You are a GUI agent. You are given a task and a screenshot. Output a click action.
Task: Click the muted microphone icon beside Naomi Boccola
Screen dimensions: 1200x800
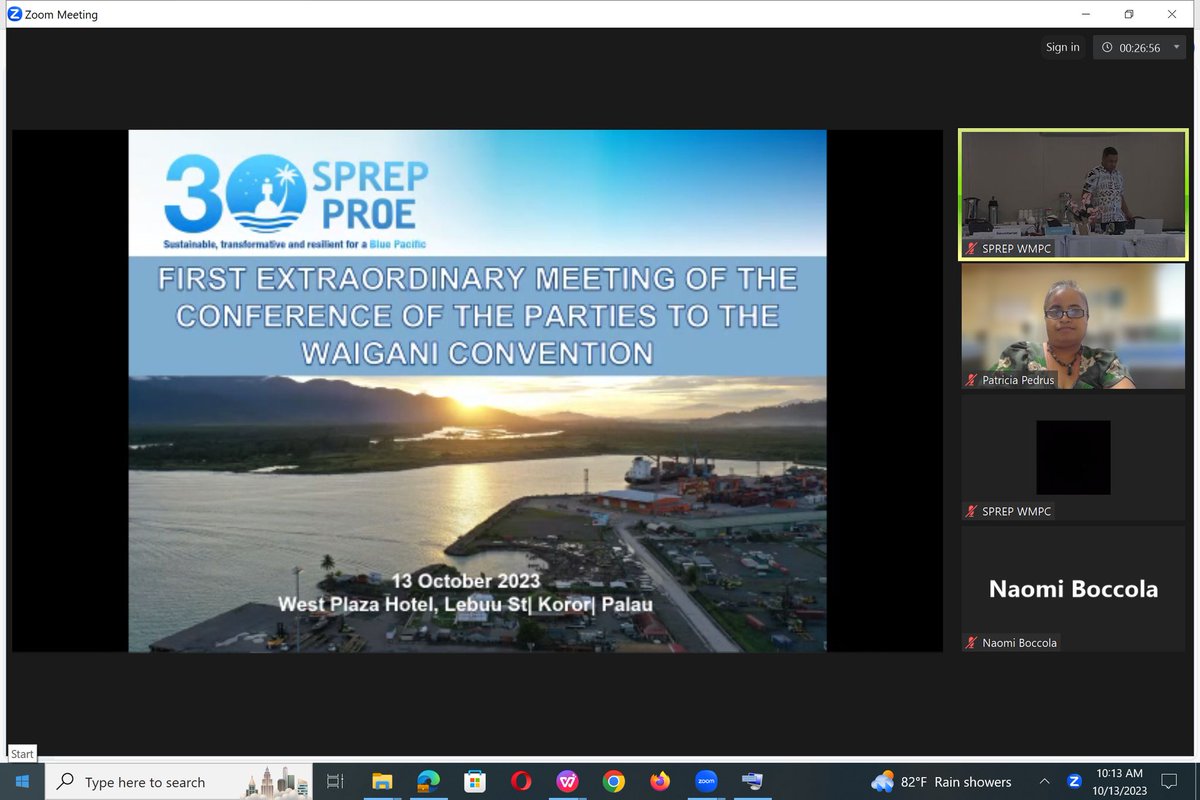[970, 642]
